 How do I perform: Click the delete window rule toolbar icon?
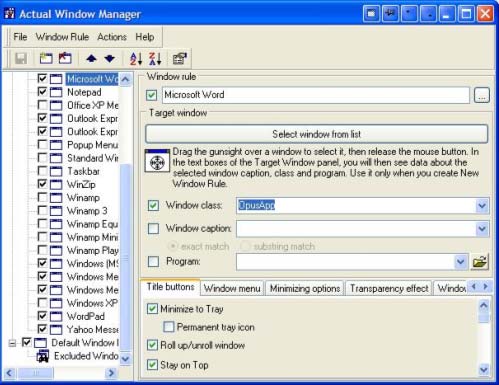[65, 58]
